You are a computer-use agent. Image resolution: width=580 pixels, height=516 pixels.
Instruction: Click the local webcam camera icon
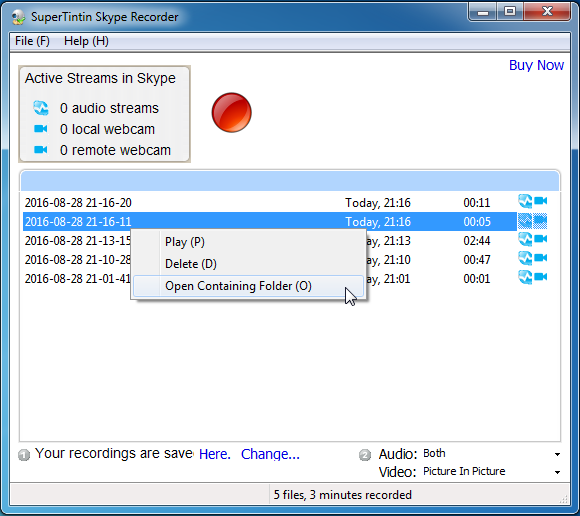(41, 129)
